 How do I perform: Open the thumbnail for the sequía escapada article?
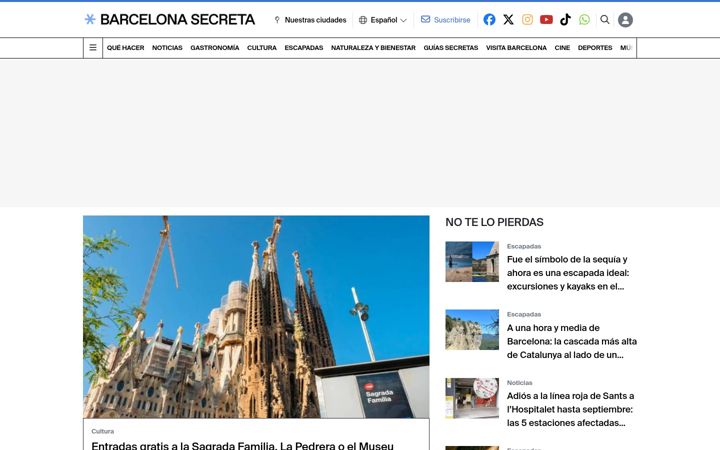472,262
